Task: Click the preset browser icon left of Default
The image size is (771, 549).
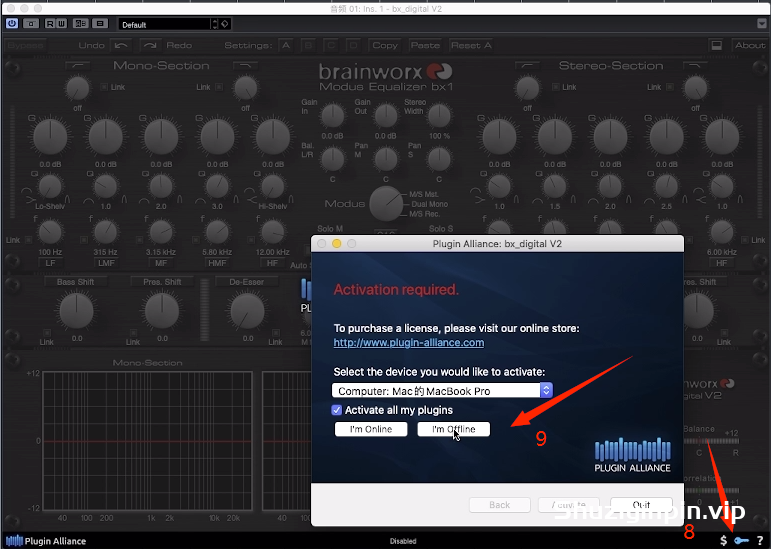Action: (x=100, y=24)
